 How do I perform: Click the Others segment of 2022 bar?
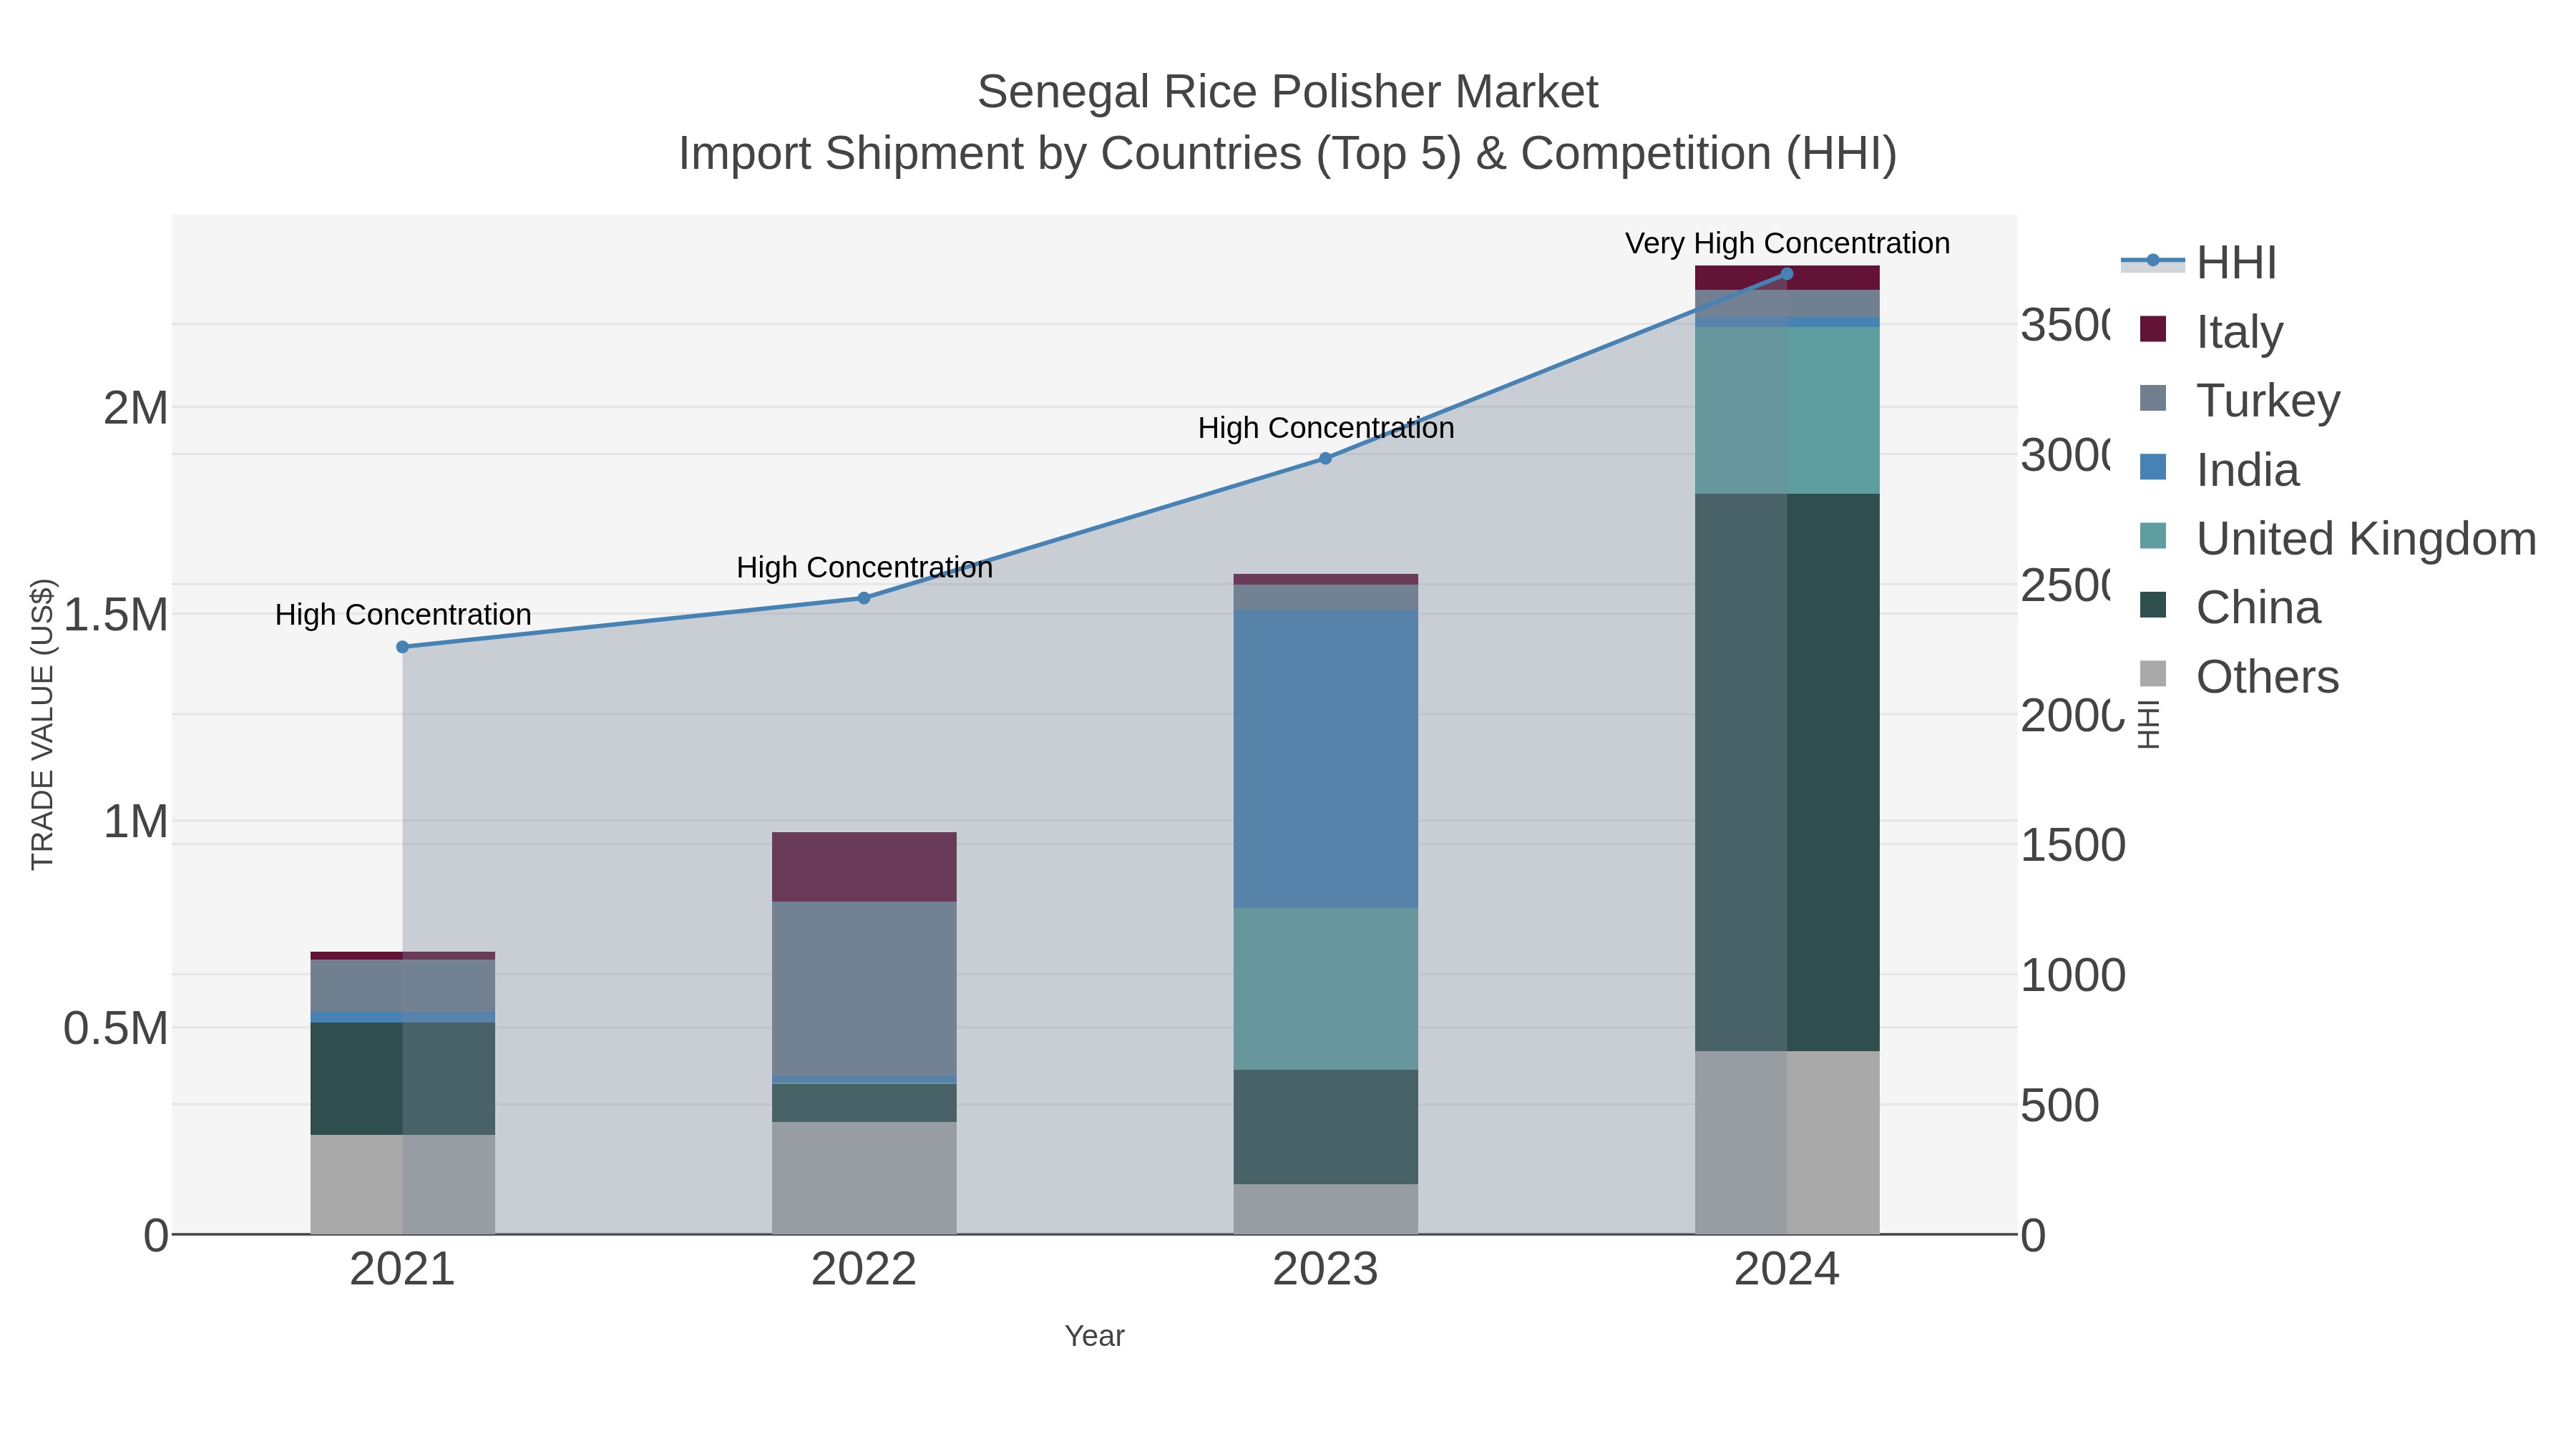pos(864,1178)
